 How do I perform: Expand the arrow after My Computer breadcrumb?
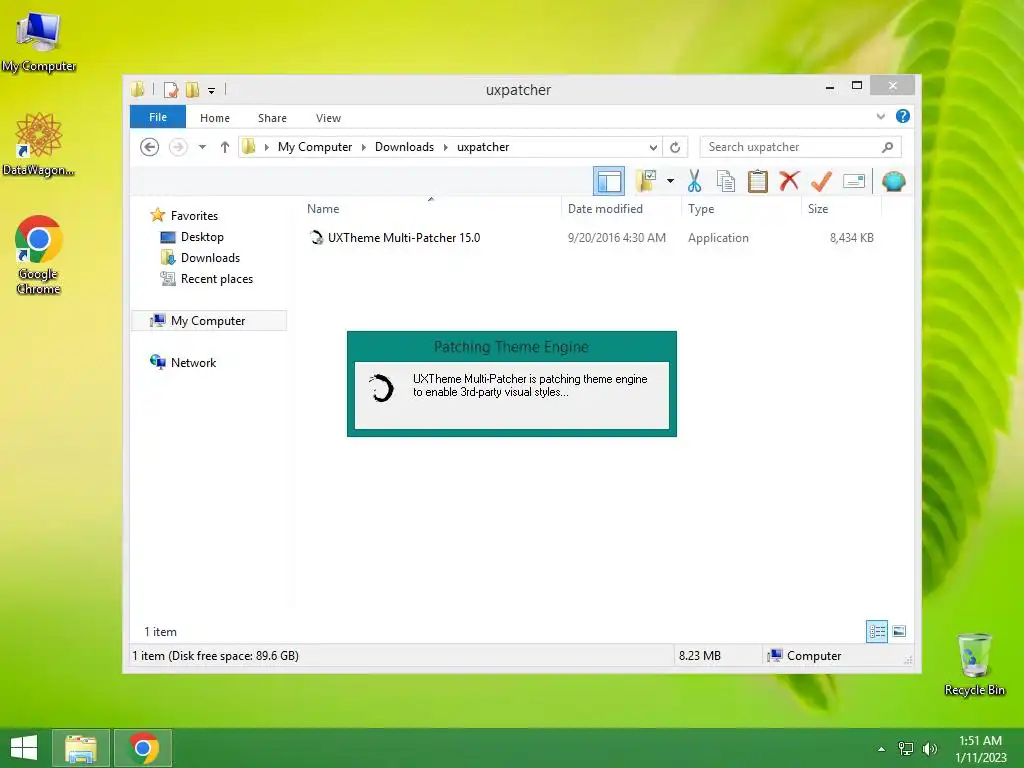tap(364, 147)
